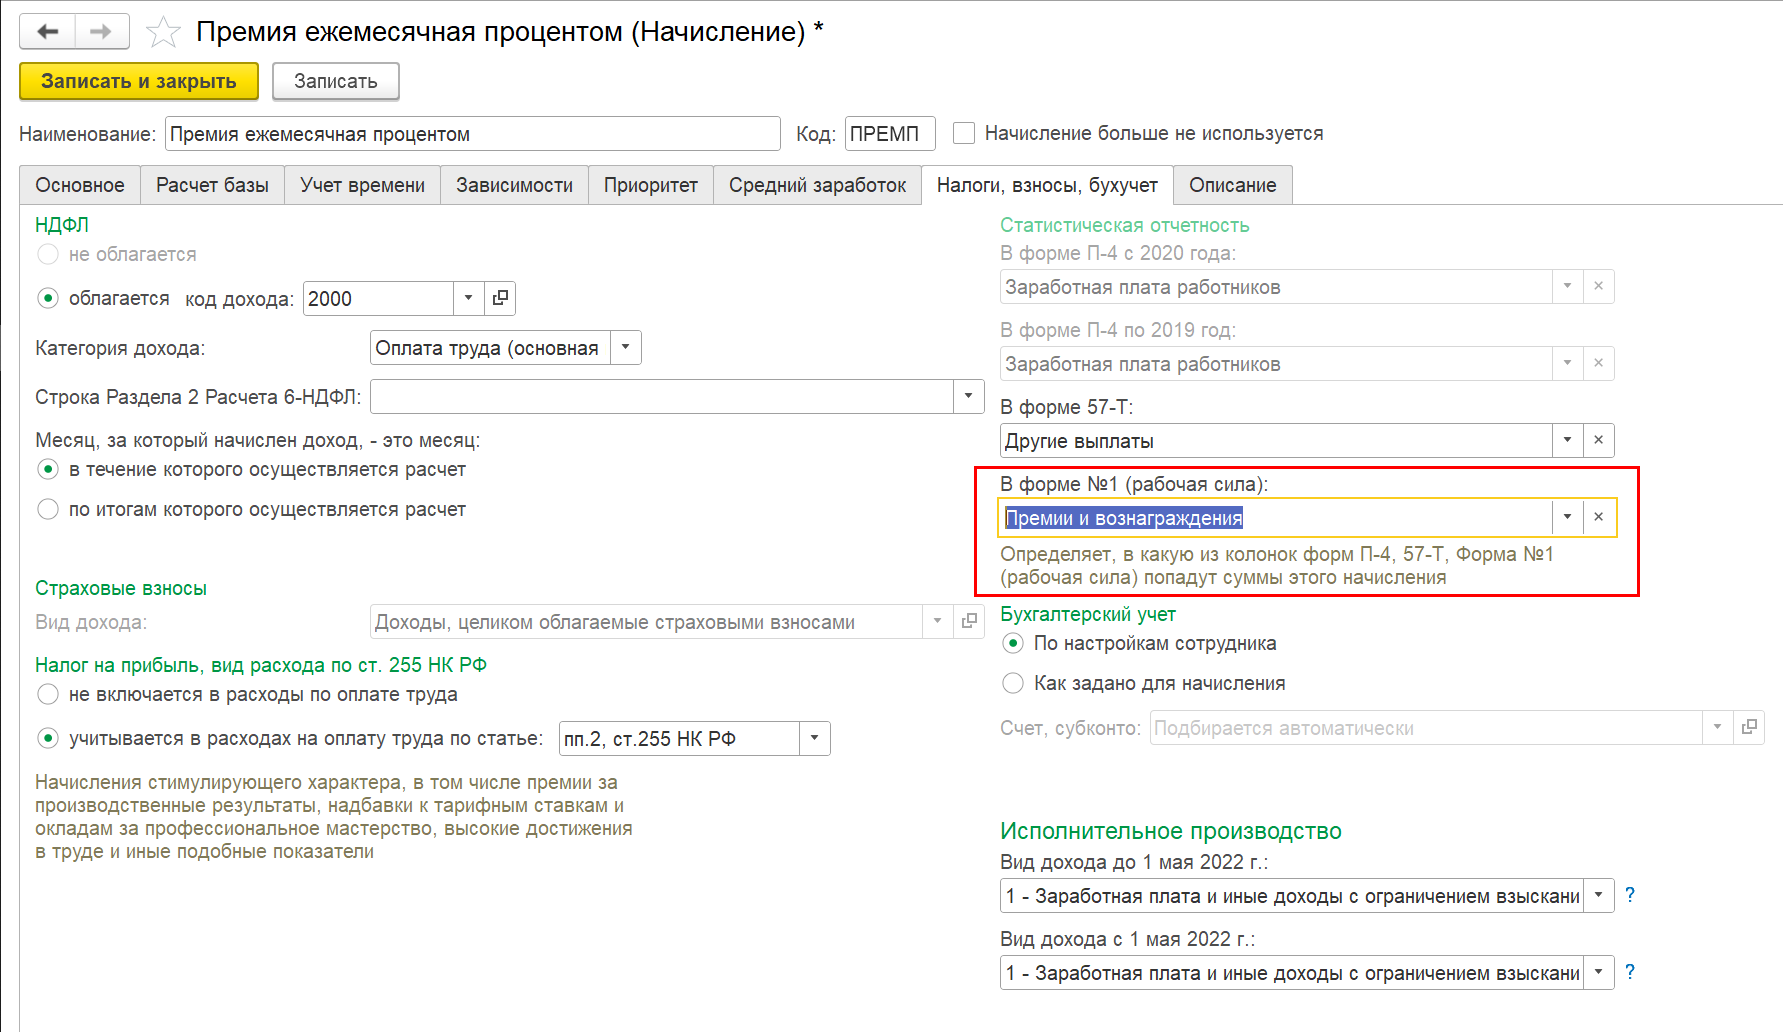Click the forward navigation arrow
Viewport: 1783px width, 1032px height.
coord(101,32)
